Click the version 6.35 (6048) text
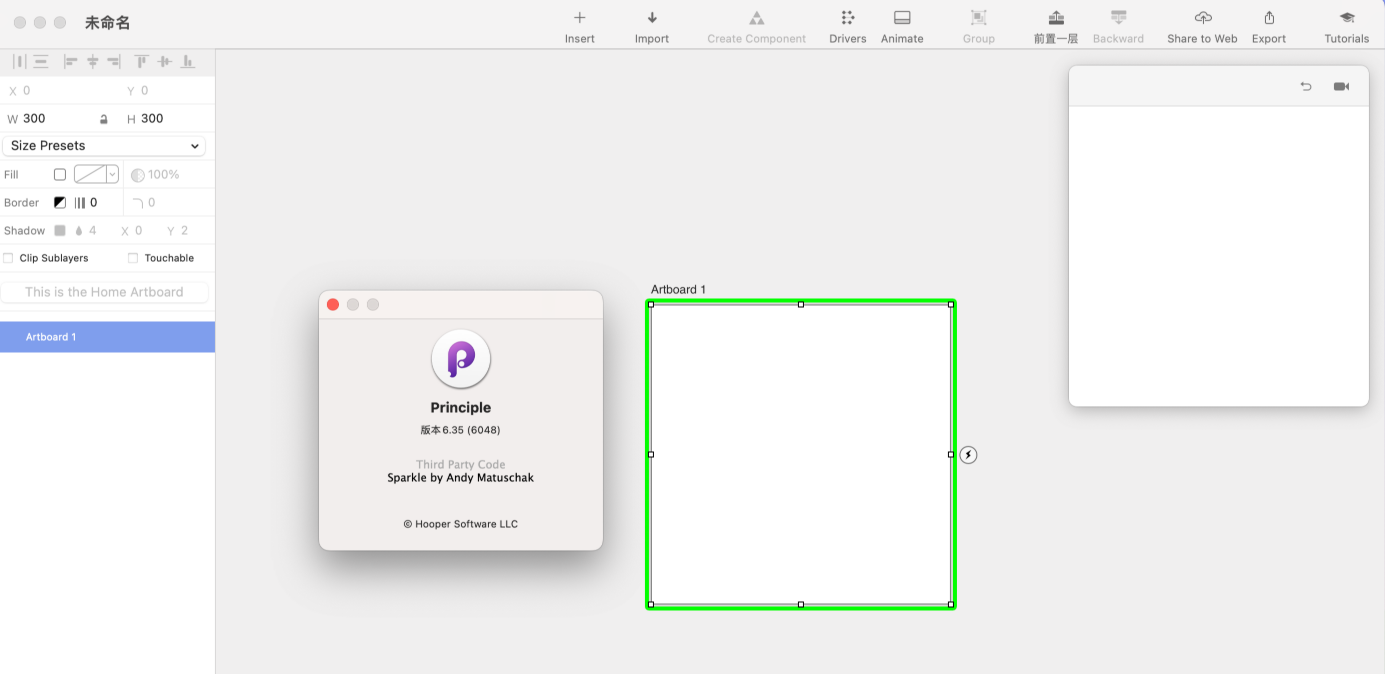 461,430
